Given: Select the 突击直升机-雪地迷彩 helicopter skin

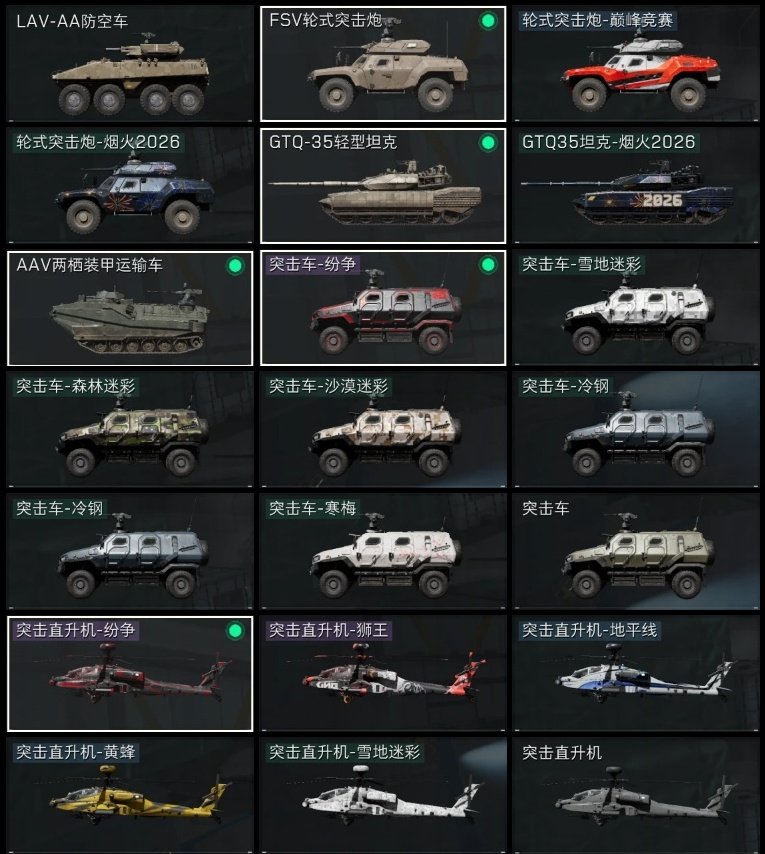Looking at the screenshot, I should tap(383, 795).
